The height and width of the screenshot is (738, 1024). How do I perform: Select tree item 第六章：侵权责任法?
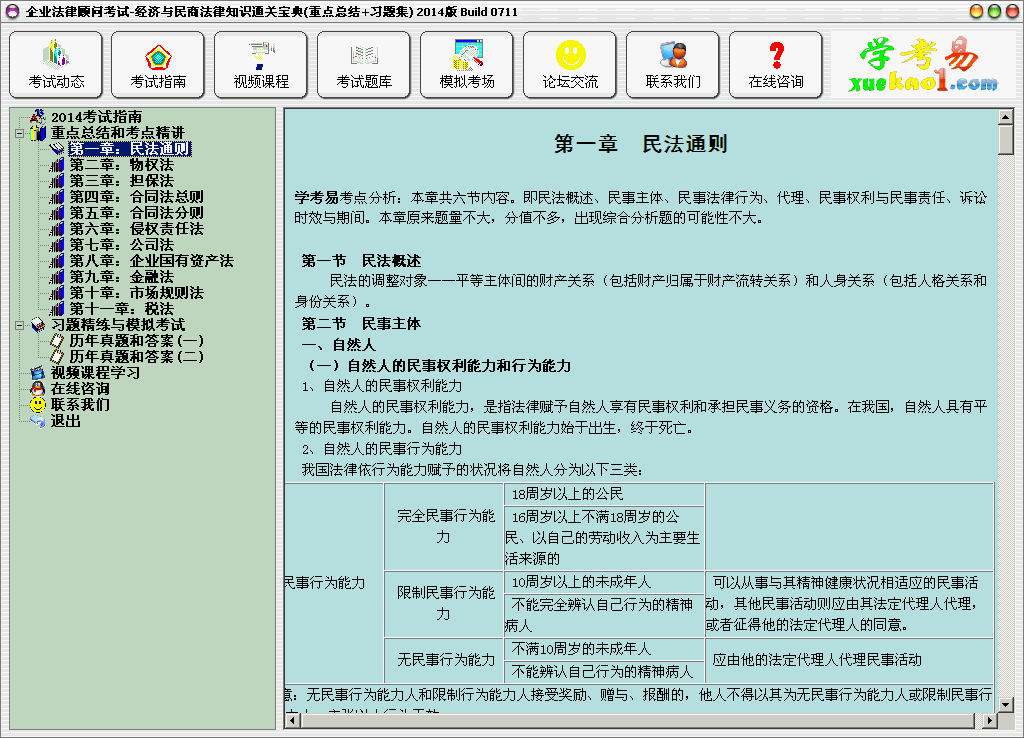click(x=137, y=229)
